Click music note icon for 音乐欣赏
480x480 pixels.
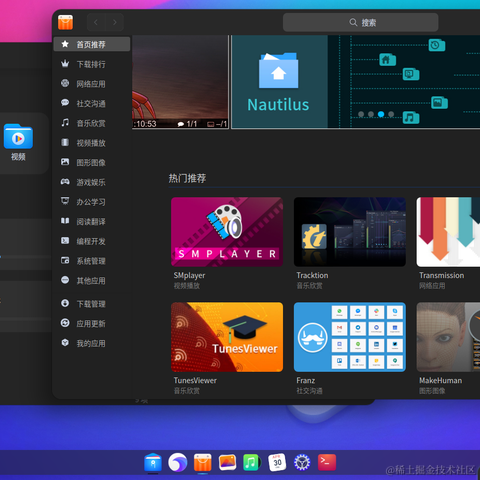click(65, 123)
